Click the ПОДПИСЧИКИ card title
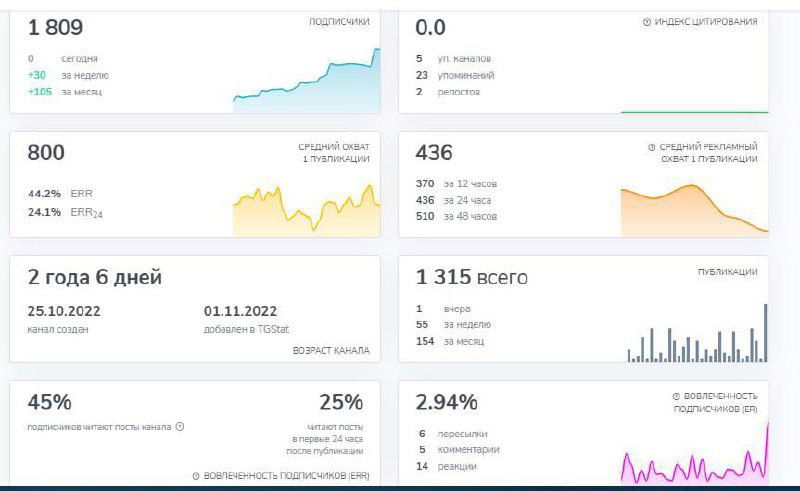The height and width of the screenshot is (491, 800). coord(339,21)
